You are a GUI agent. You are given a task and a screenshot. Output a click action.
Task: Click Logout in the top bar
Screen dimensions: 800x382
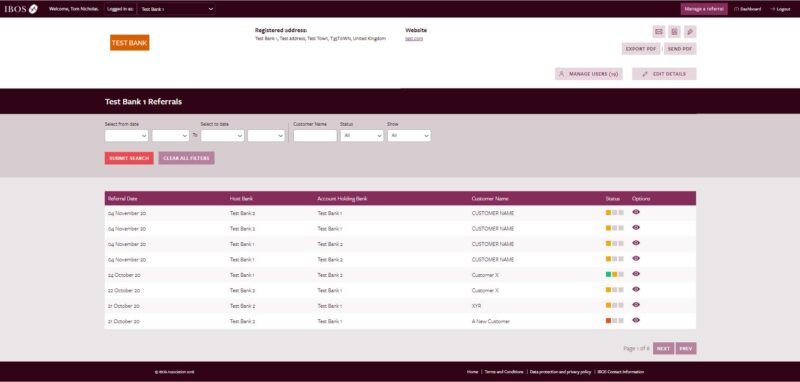coord(781,9)
